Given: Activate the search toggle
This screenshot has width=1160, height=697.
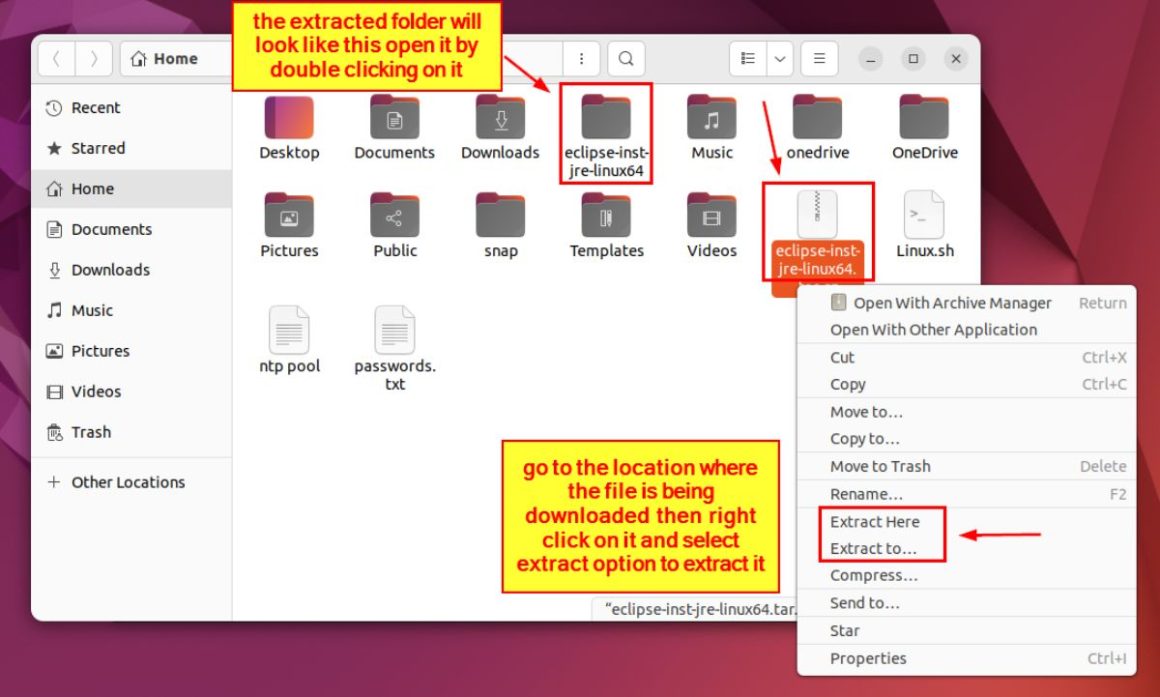Looking at the screenshot, I should click(626, 58).
